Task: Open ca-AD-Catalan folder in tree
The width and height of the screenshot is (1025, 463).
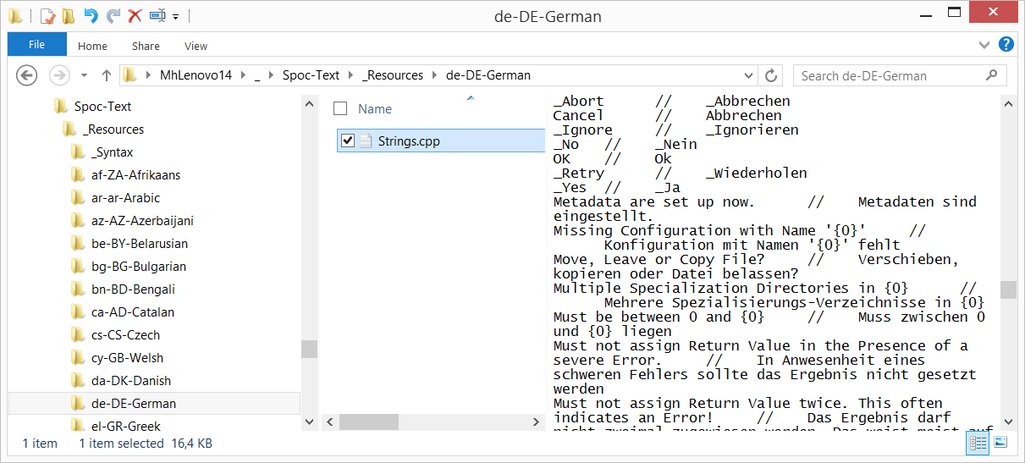Action: pos(133,313)
